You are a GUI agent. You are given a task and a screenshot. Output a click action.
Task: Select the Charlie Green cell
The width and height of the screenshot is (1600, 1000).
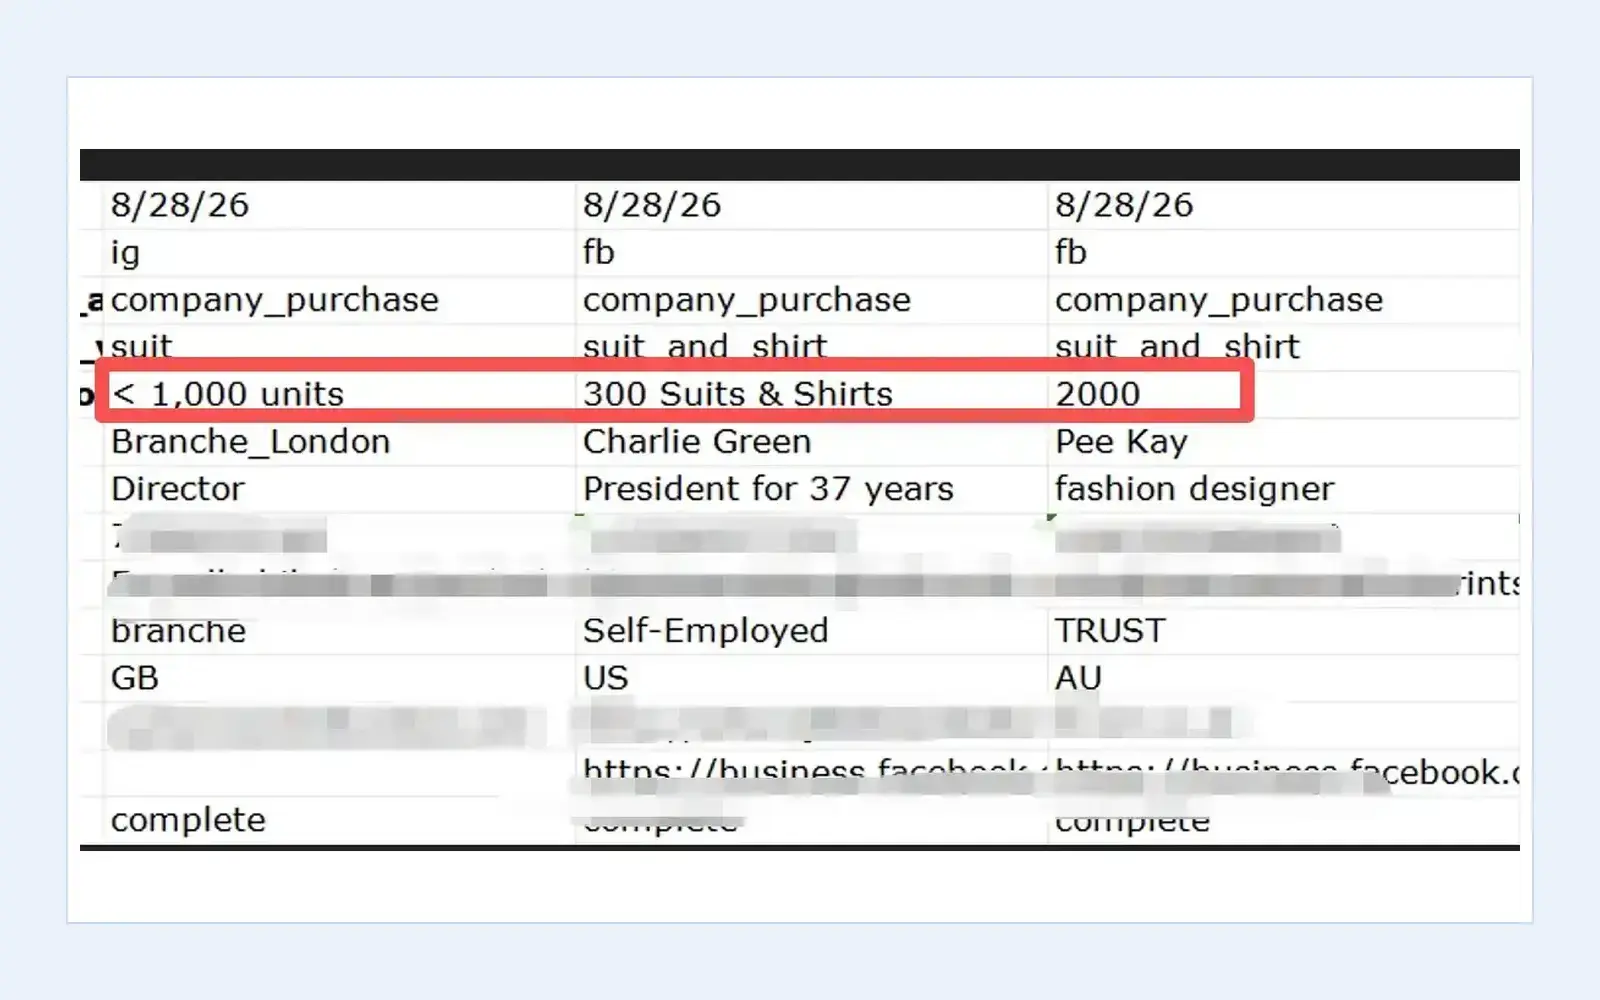point(811,442)
